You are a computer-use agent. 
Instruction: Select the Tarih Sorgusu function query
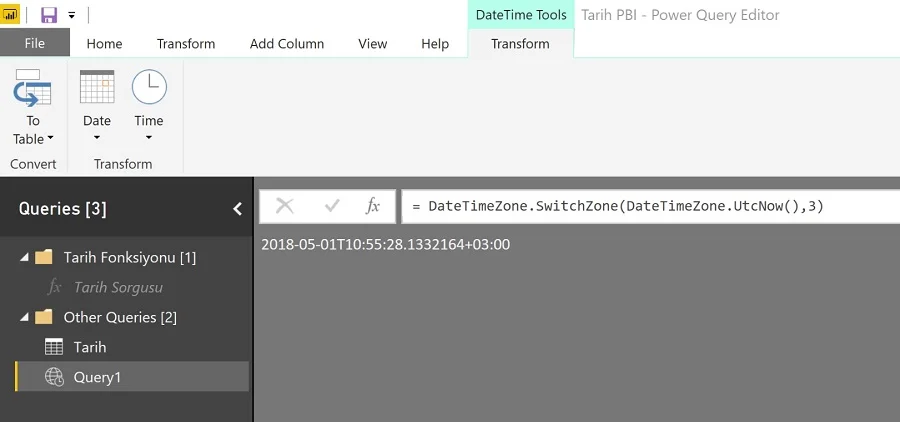pos(118,288)
